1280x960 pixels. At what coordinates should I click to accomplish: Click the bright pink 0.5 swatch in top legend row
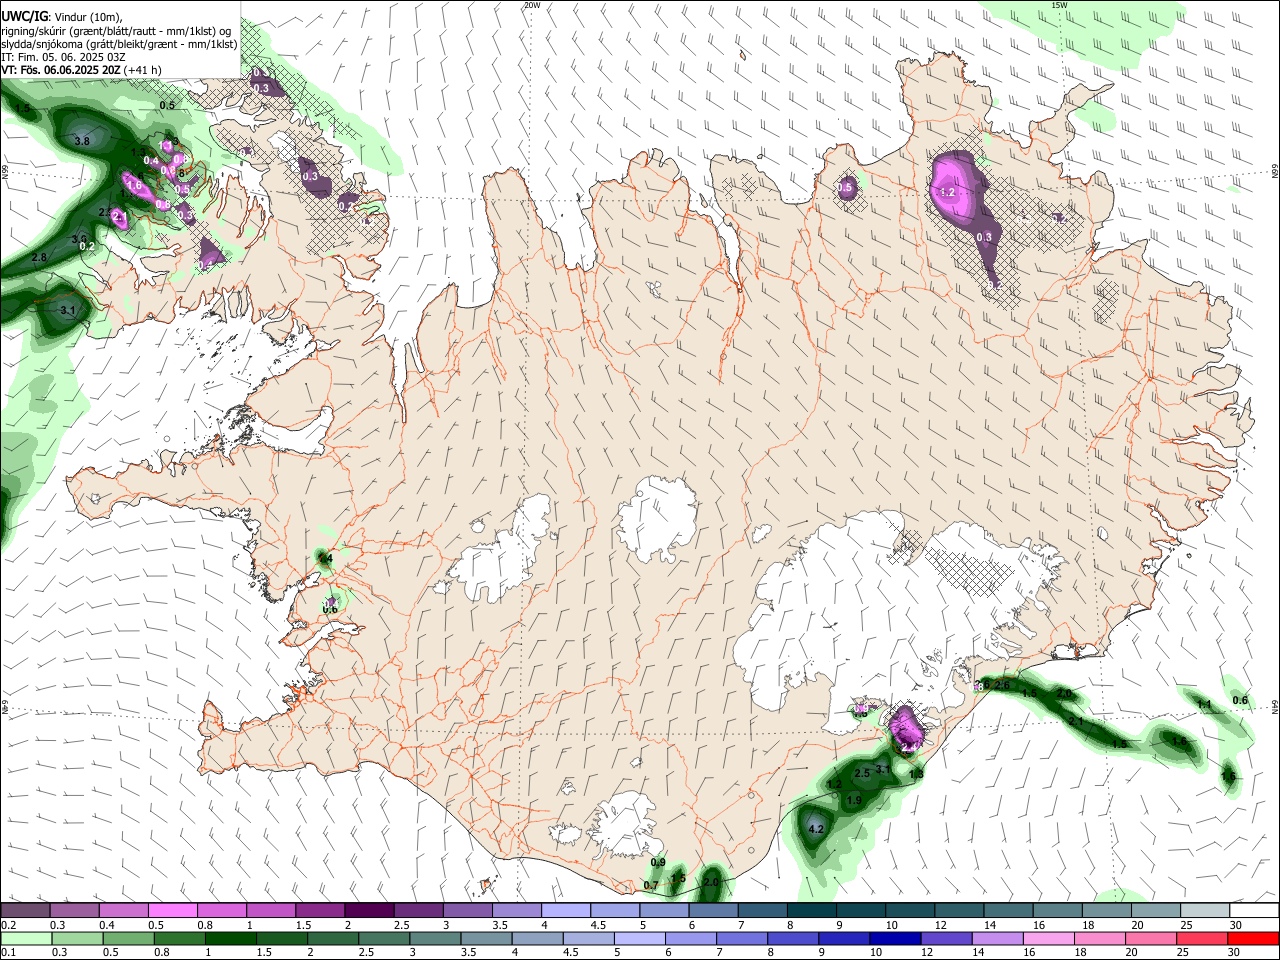[x=172, y=911]
